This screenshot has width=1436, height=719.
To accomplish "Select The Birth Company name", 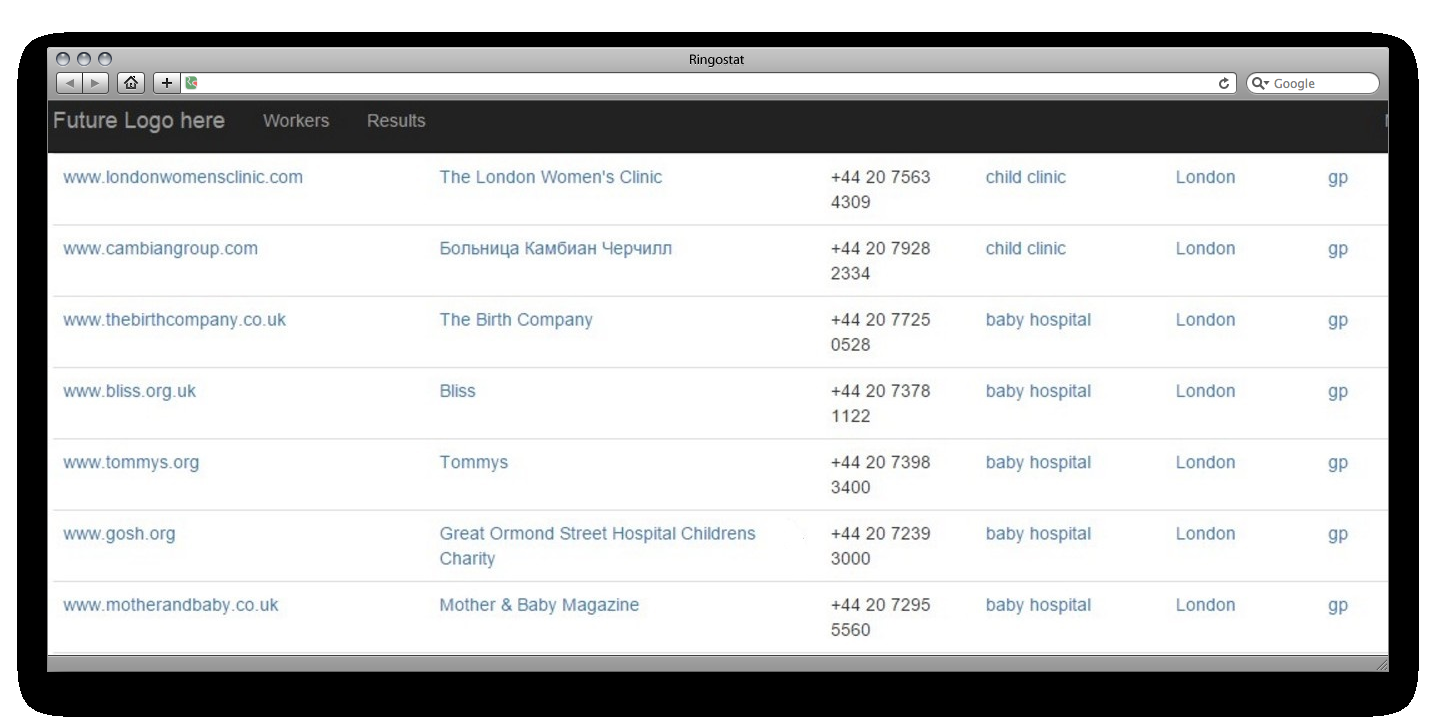I will click(x=516, y=320).
